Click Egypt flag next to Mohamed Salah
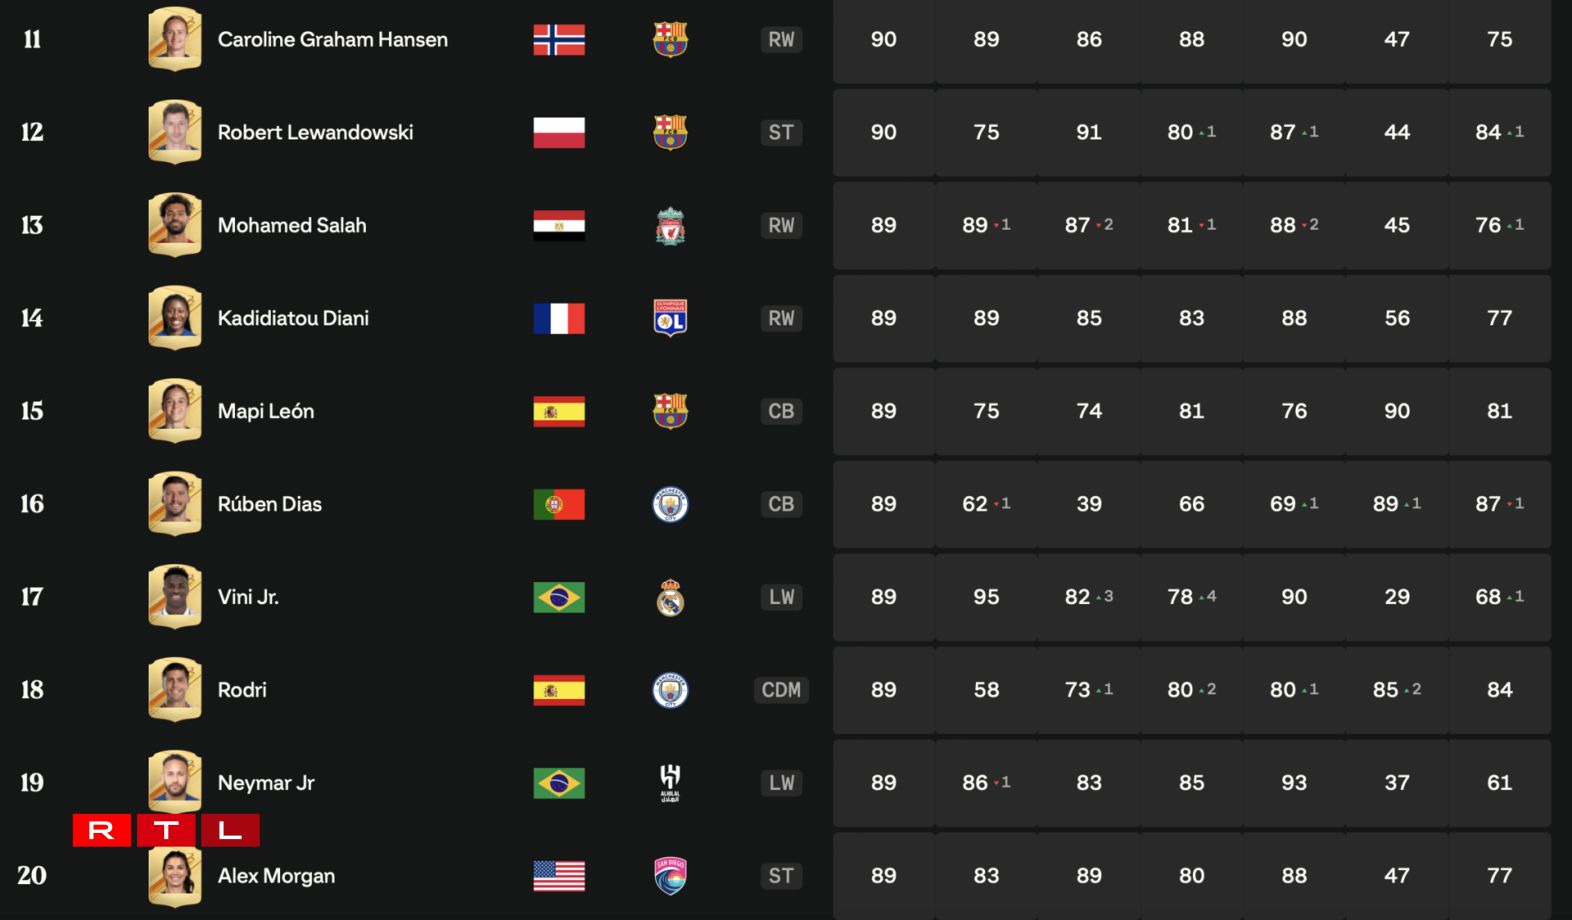Screen dimensions: 1572x920 click(559, 226)
